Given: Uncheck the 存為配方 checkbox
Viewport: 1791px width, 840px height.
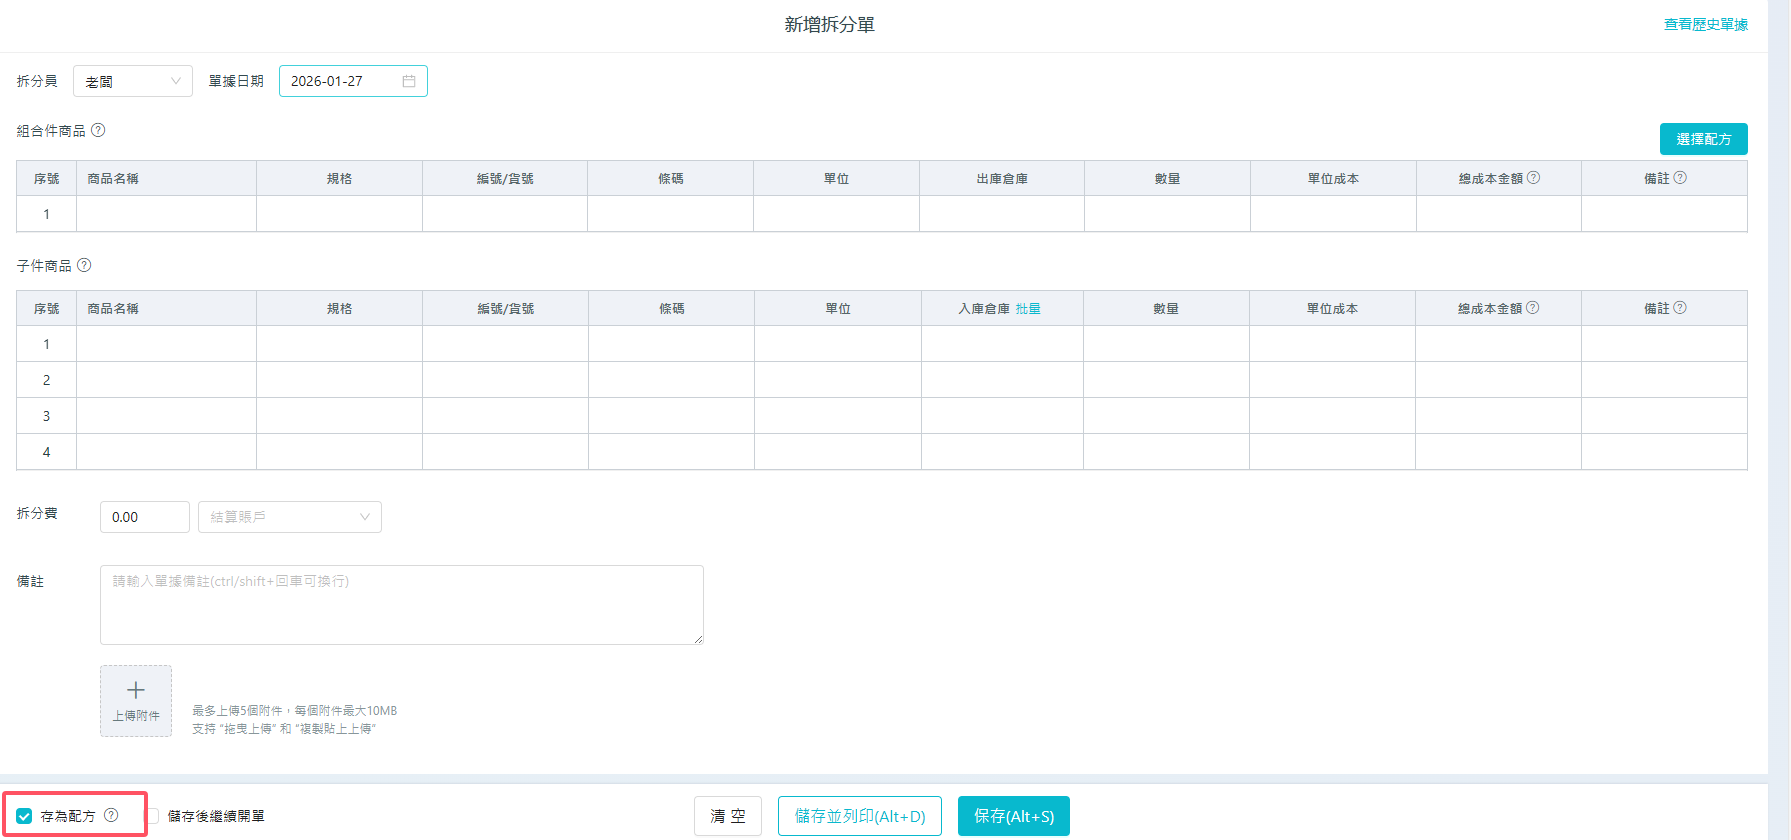Looking at the screenshot, I should click(25, 816).
